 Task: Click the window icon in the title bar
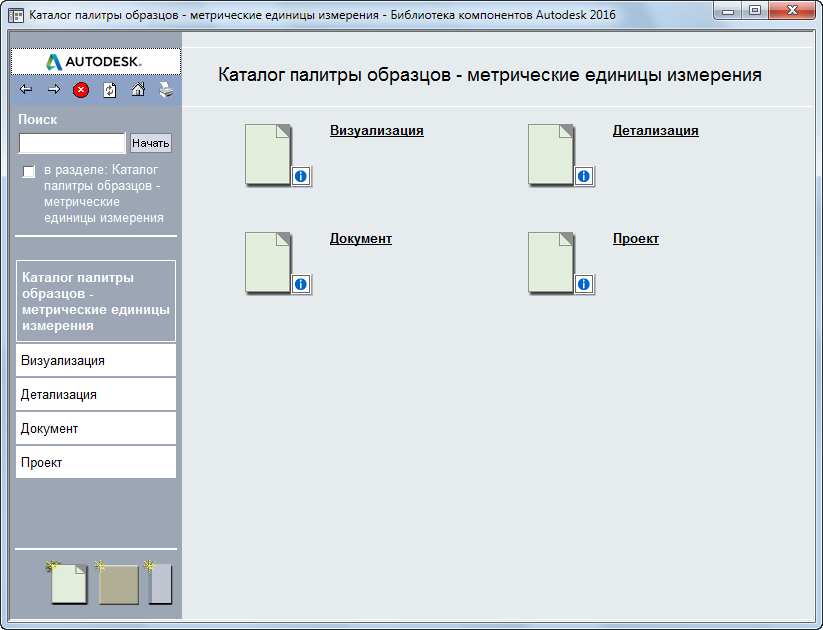pos(16,15)
